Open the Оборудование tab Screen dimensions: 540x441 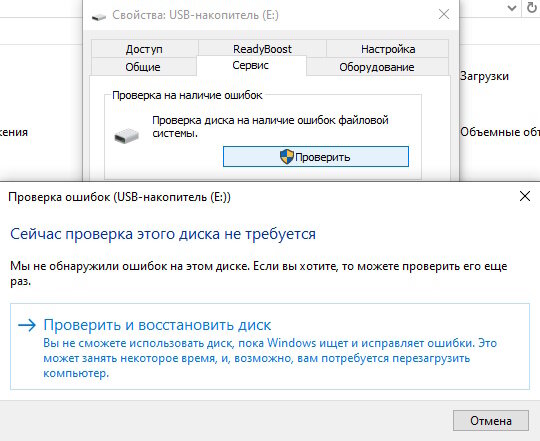point(377,67)
